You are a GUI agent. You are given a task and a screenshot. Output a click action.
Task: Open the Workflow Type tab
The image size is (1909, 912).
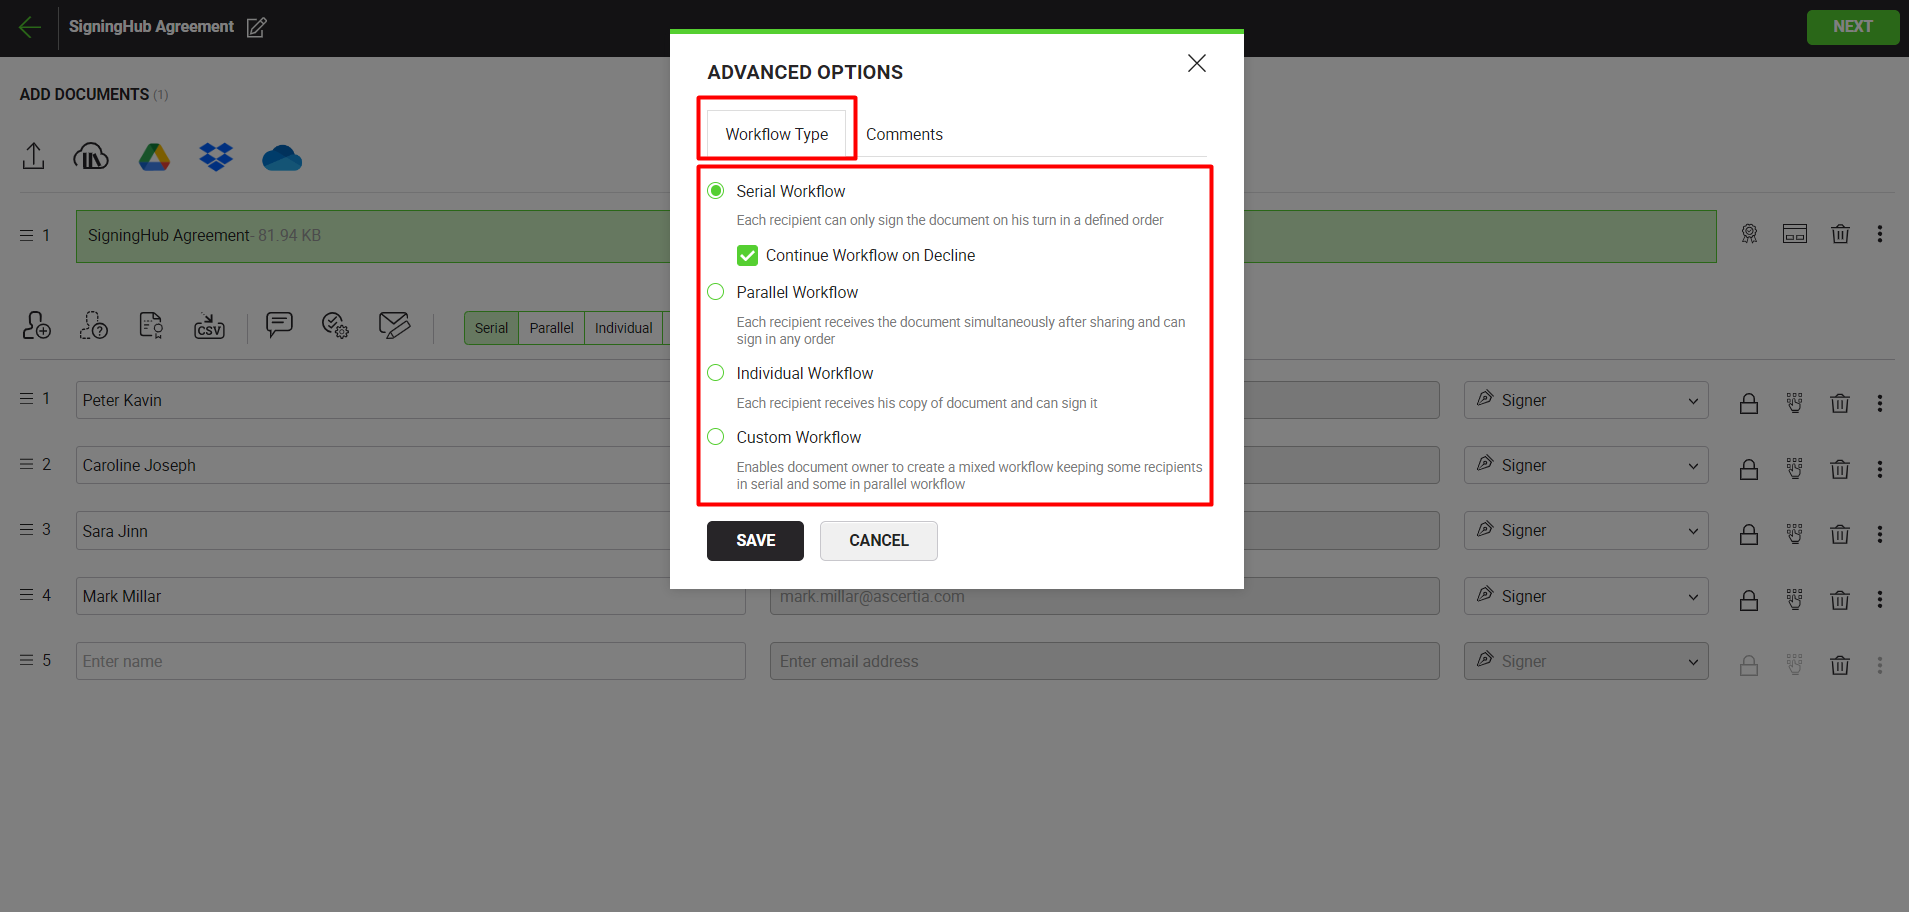coord(776,133)
